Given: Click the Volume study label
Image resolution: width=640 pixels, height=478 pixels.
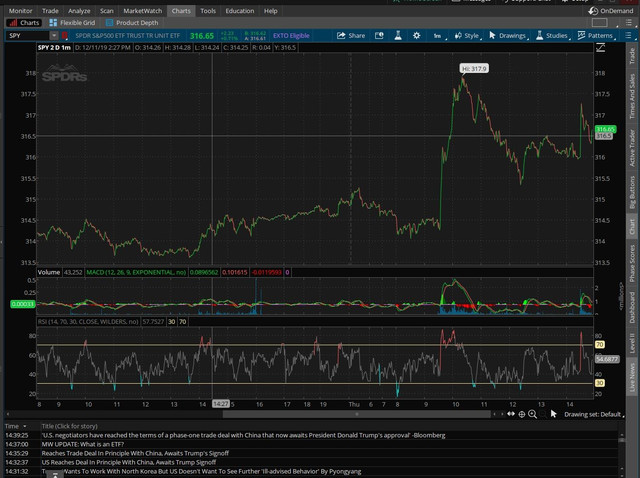Looking at the screenshot, I should (x=49, y=272).
